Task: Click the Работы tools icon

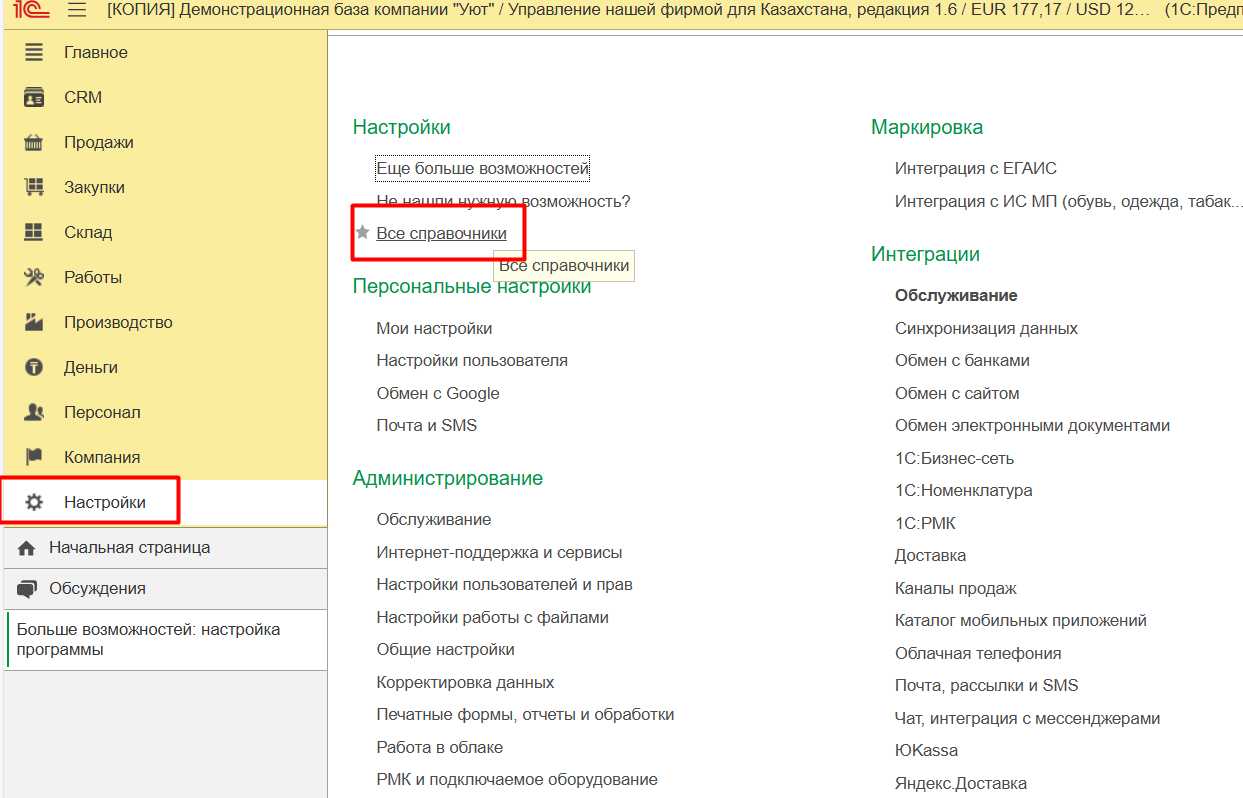Action: [34, 277]
